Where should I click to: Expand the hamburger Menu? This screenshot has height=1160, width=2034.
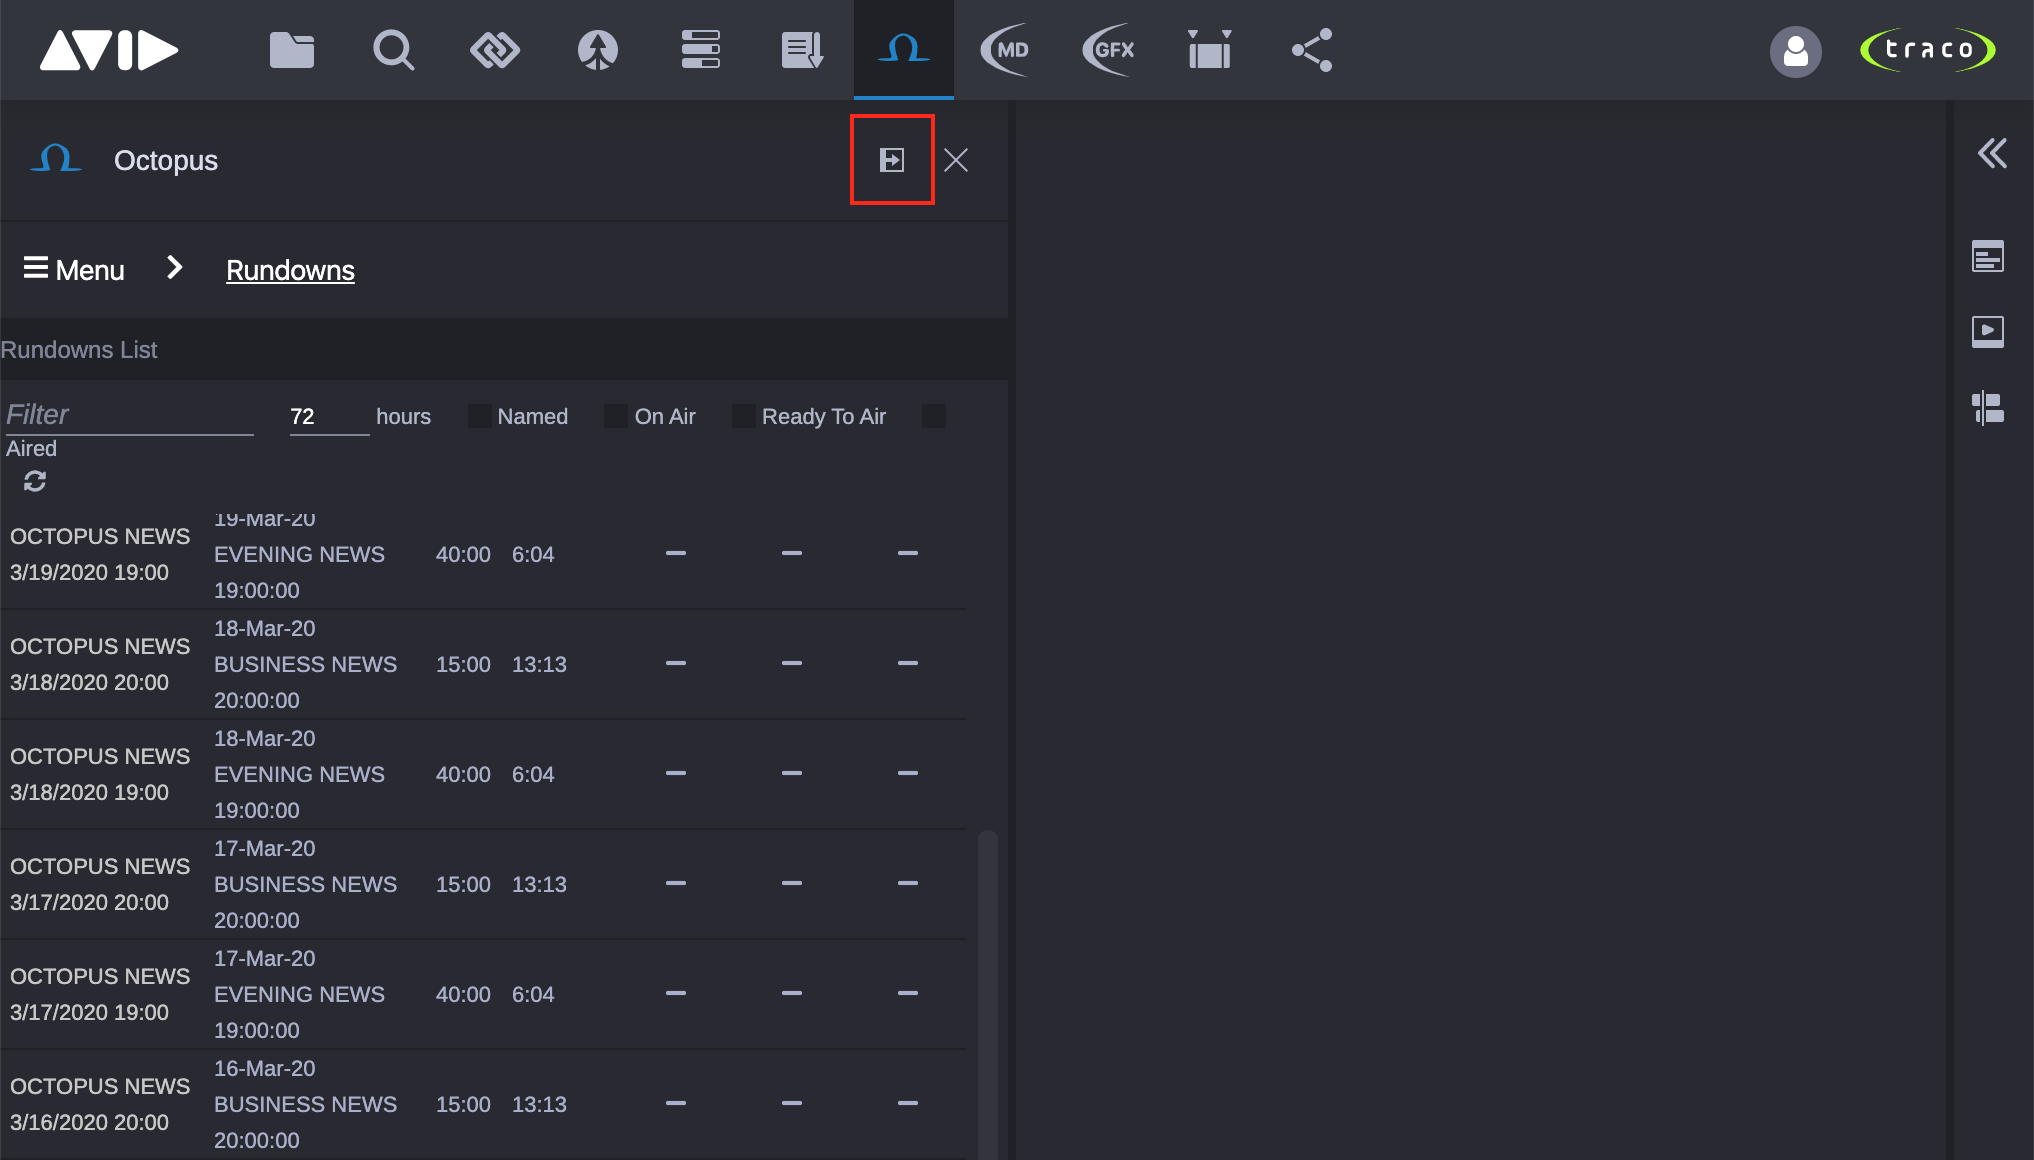coord(74,270)
